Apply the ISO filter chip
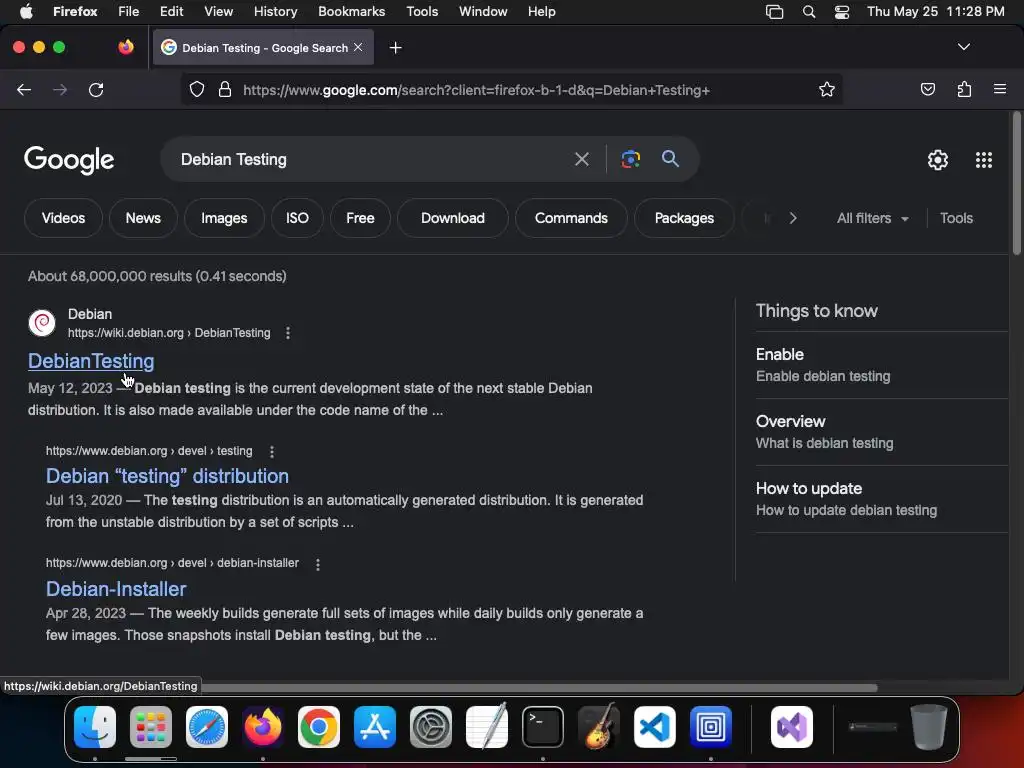This screenshot has height=768, width=1024. (297, 218)
